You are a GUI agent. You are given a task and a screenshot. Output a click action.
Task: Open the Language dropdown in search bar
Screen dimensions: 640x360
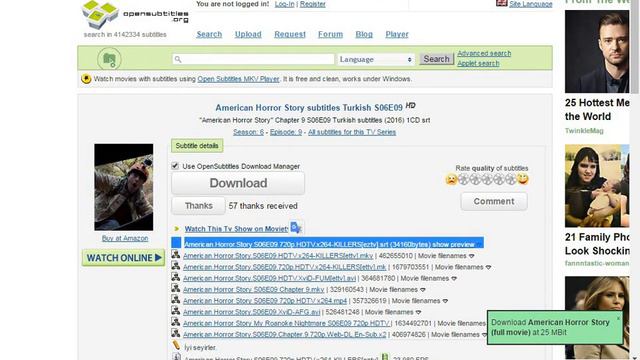coord(376,59)
